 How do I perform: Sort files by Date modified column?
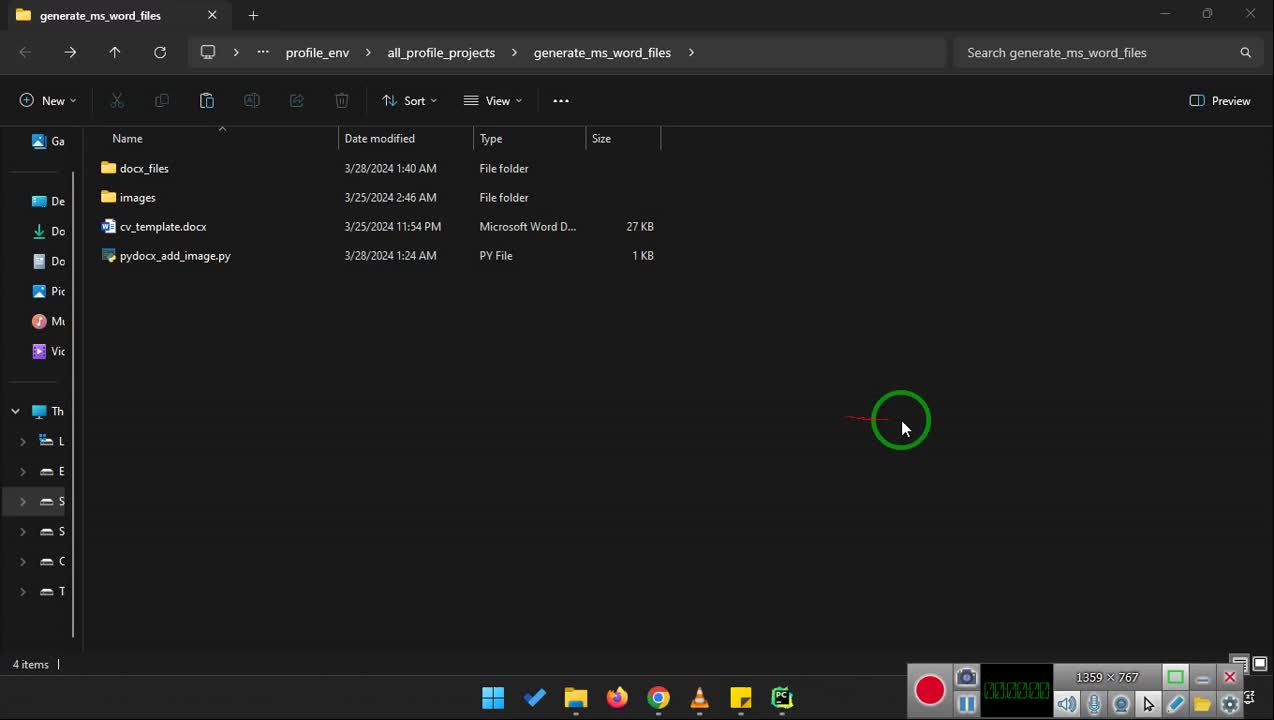[x=380, y=139]
